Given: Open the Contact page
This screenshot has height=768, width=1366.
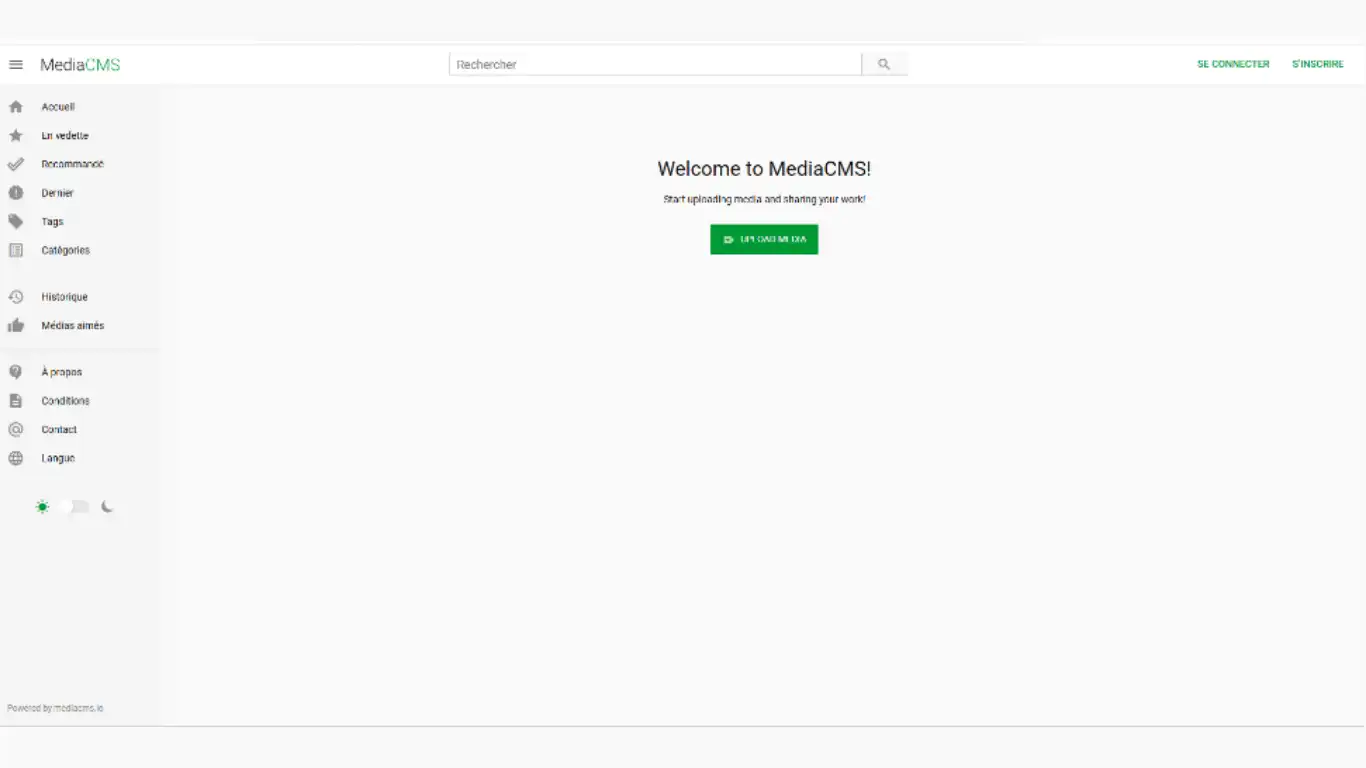Looking at the screenshot, I should tap(58, 429).
